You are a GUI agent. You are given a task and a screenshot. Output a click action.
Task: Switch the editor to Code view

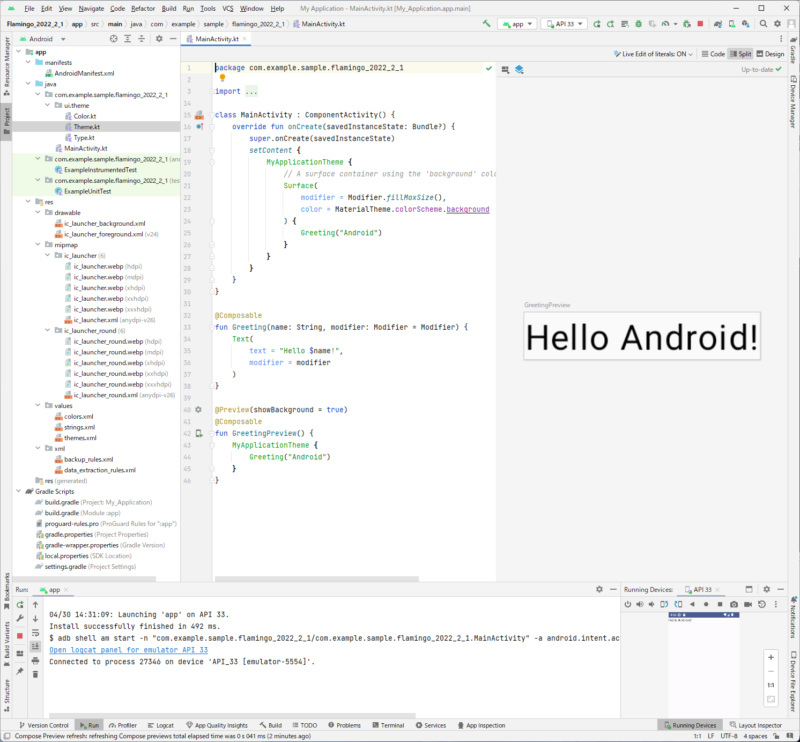pyautogui.click(x=713, y=54)
